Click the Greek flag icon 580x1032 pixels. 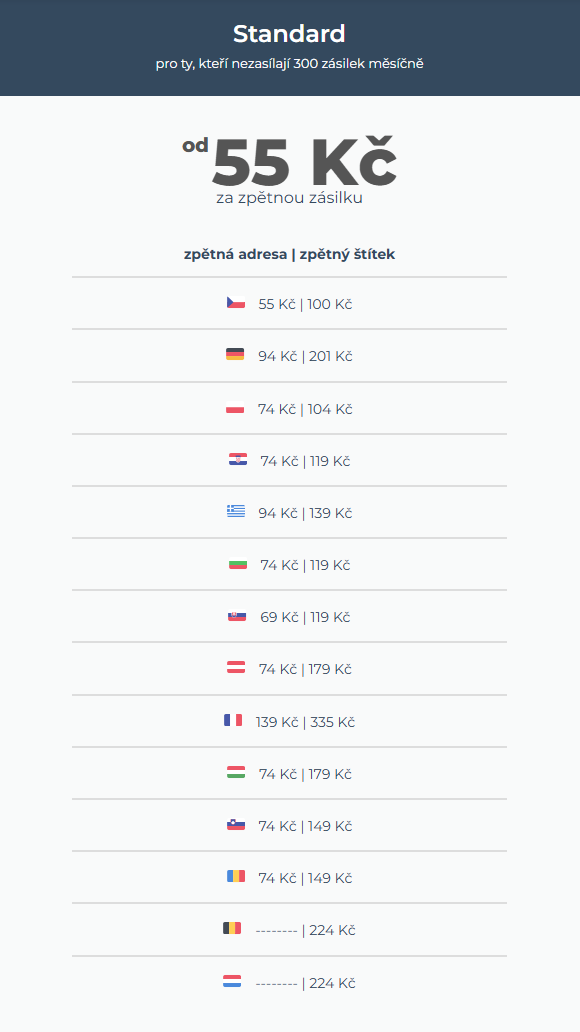coord(236,511)
